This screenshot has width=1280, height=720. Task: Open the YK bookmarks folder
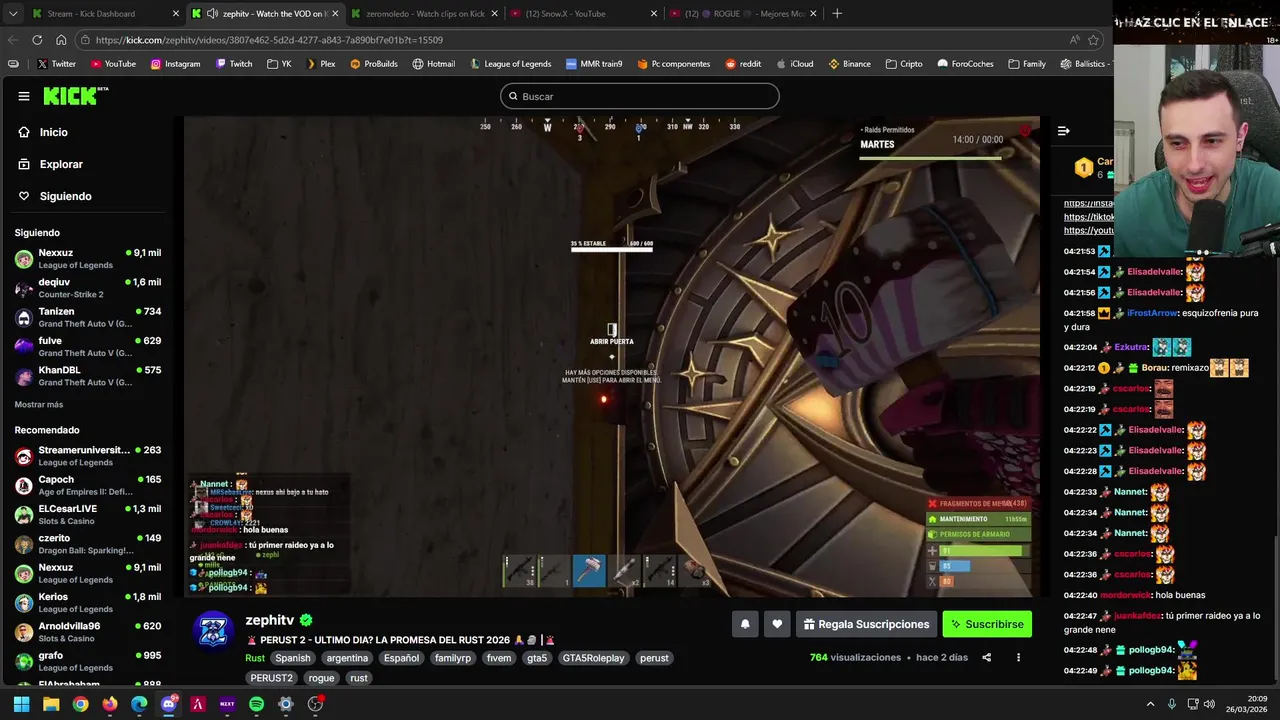279,64
